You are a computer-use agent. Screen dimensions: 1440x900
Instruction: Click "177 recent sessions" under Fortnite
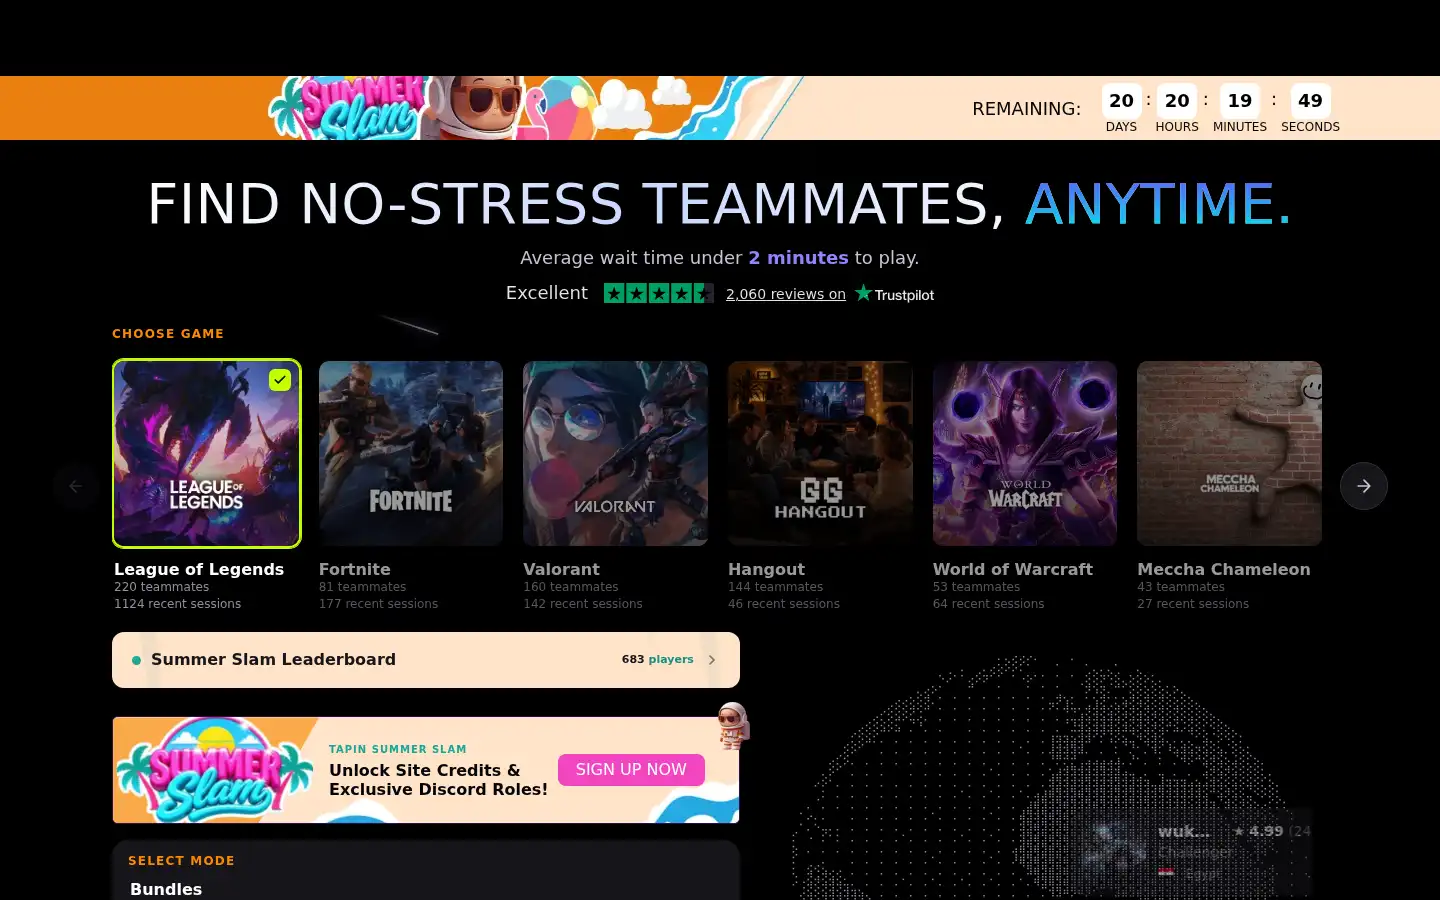pos(378,604)
